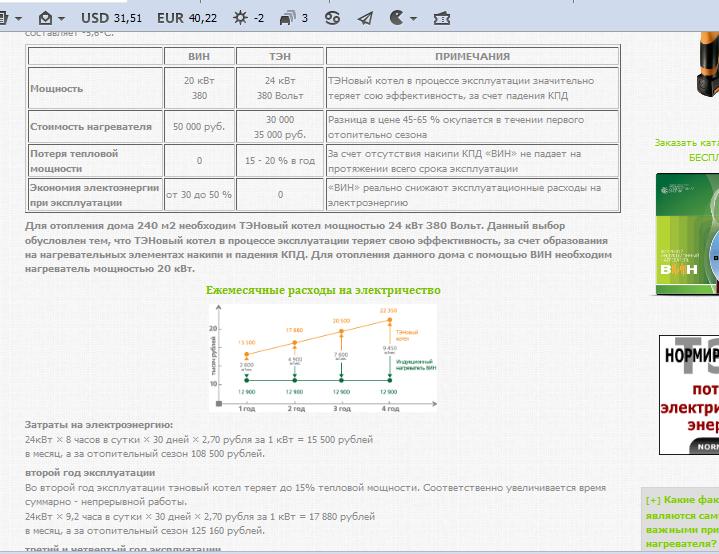Click the 'ПРИМЕЧАНИЯ' column header

coord(472,56)
